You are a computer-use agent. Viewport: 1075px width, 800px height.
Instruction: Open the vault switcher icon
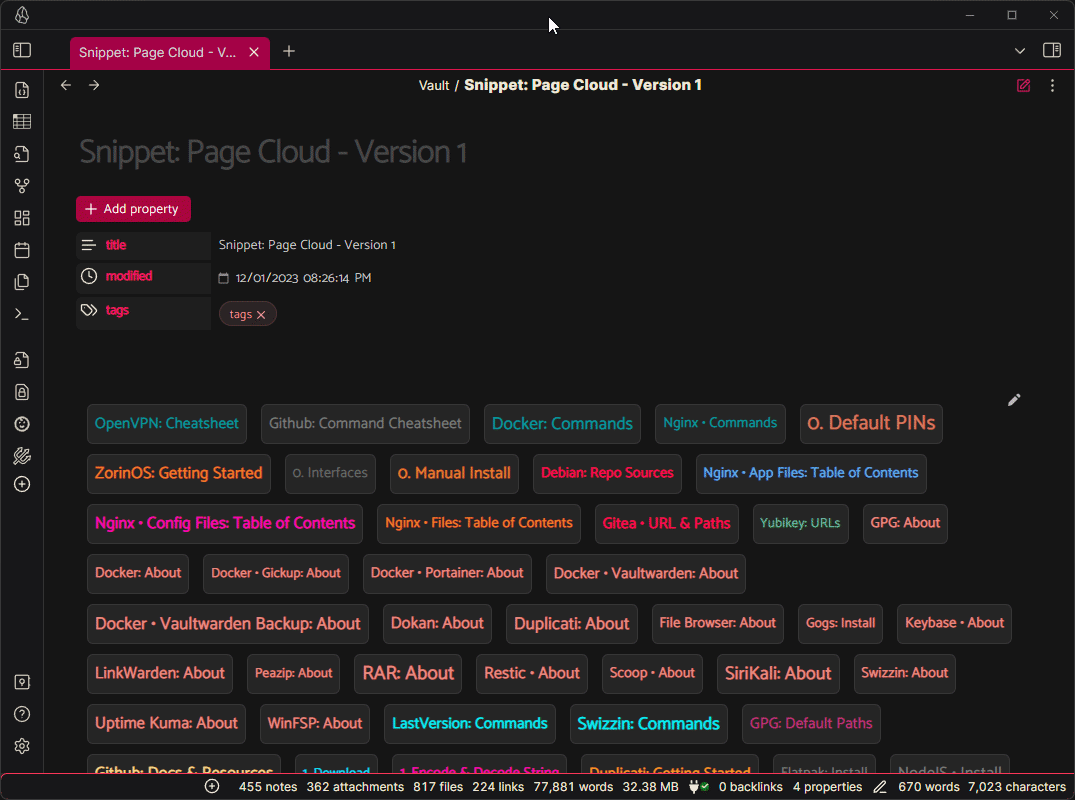point(22,682)
